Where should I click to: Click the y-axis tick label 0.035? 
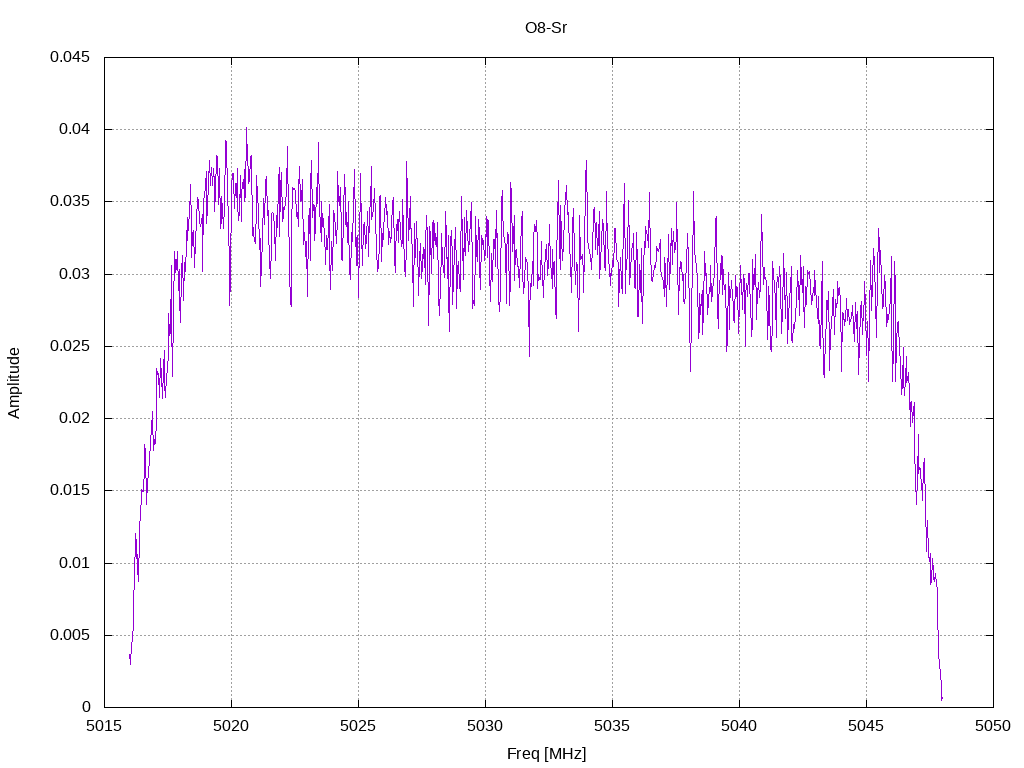point(70,202)
